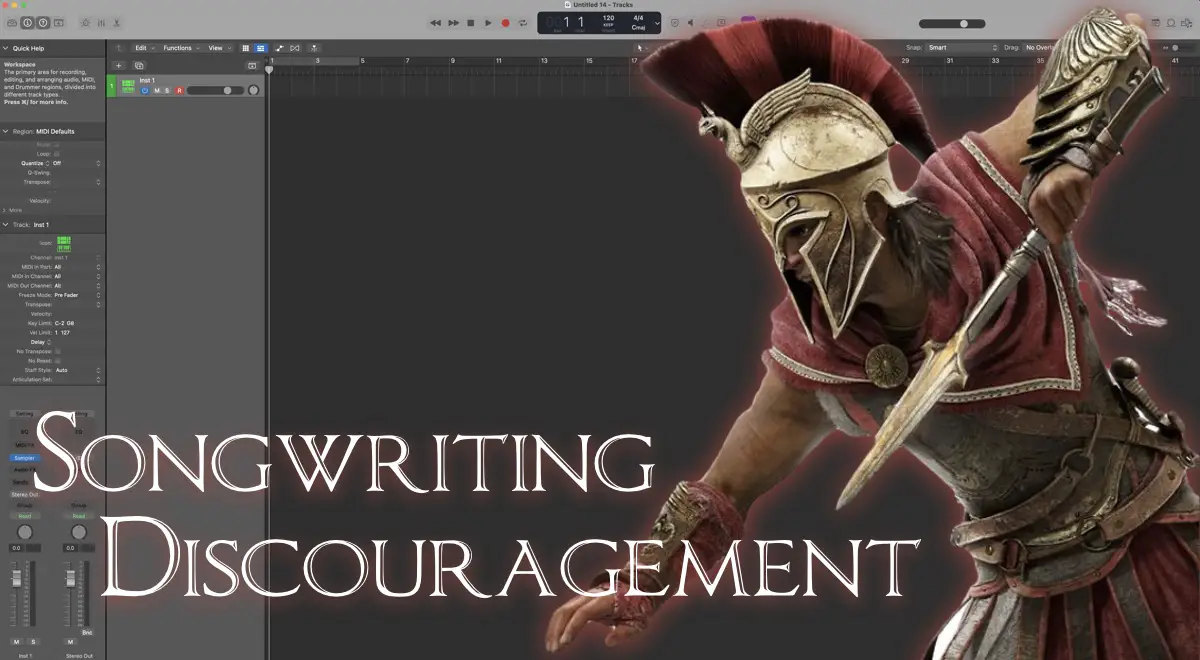Open the Notepad icon at top right

coord(1156,22)
